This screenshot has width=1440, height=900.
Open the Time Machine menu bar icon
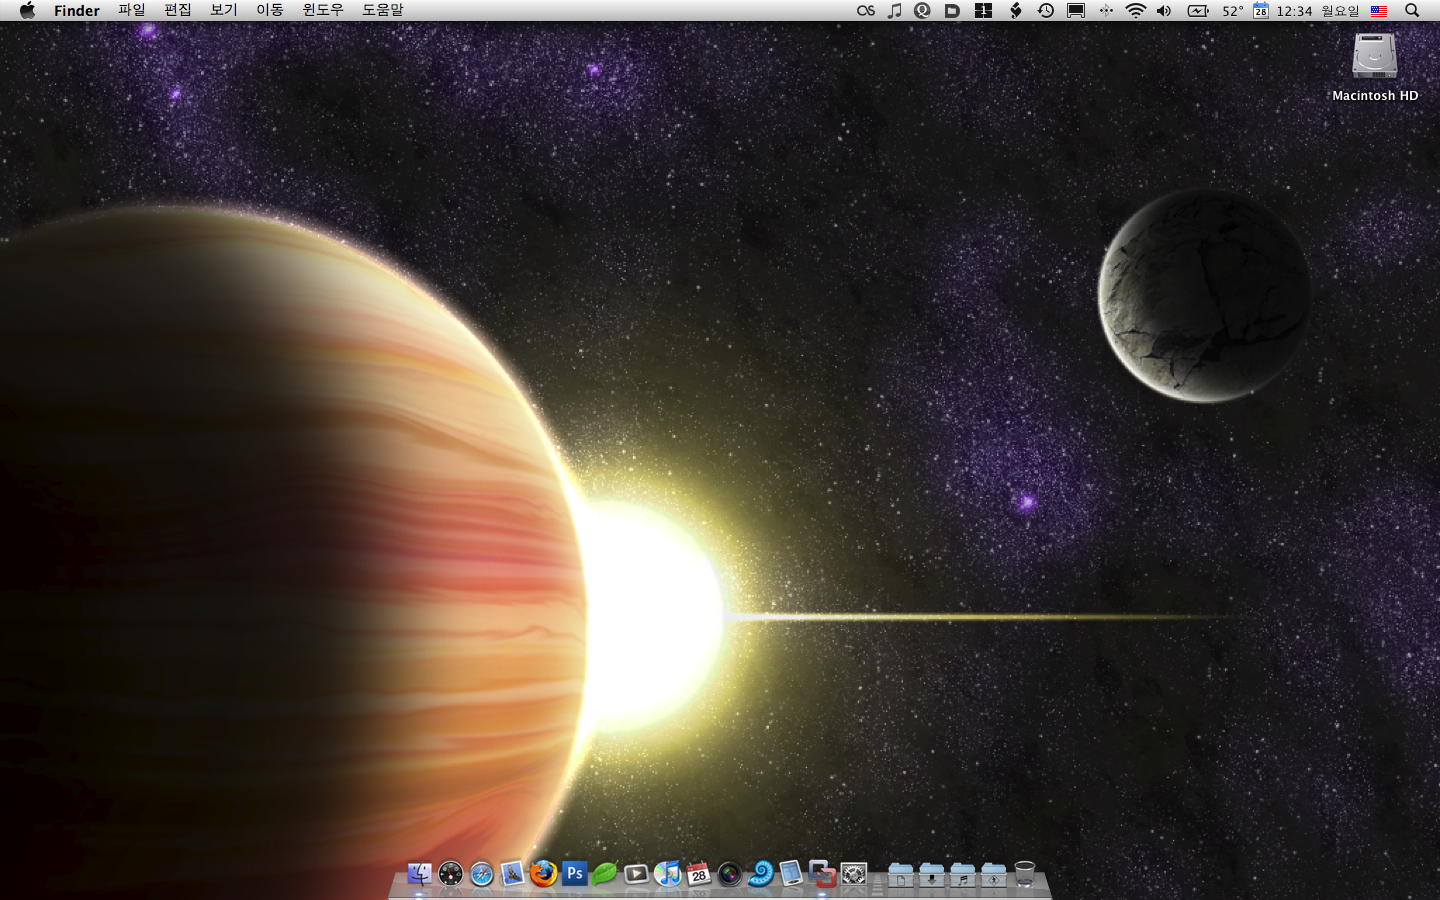pos(1046,11)
